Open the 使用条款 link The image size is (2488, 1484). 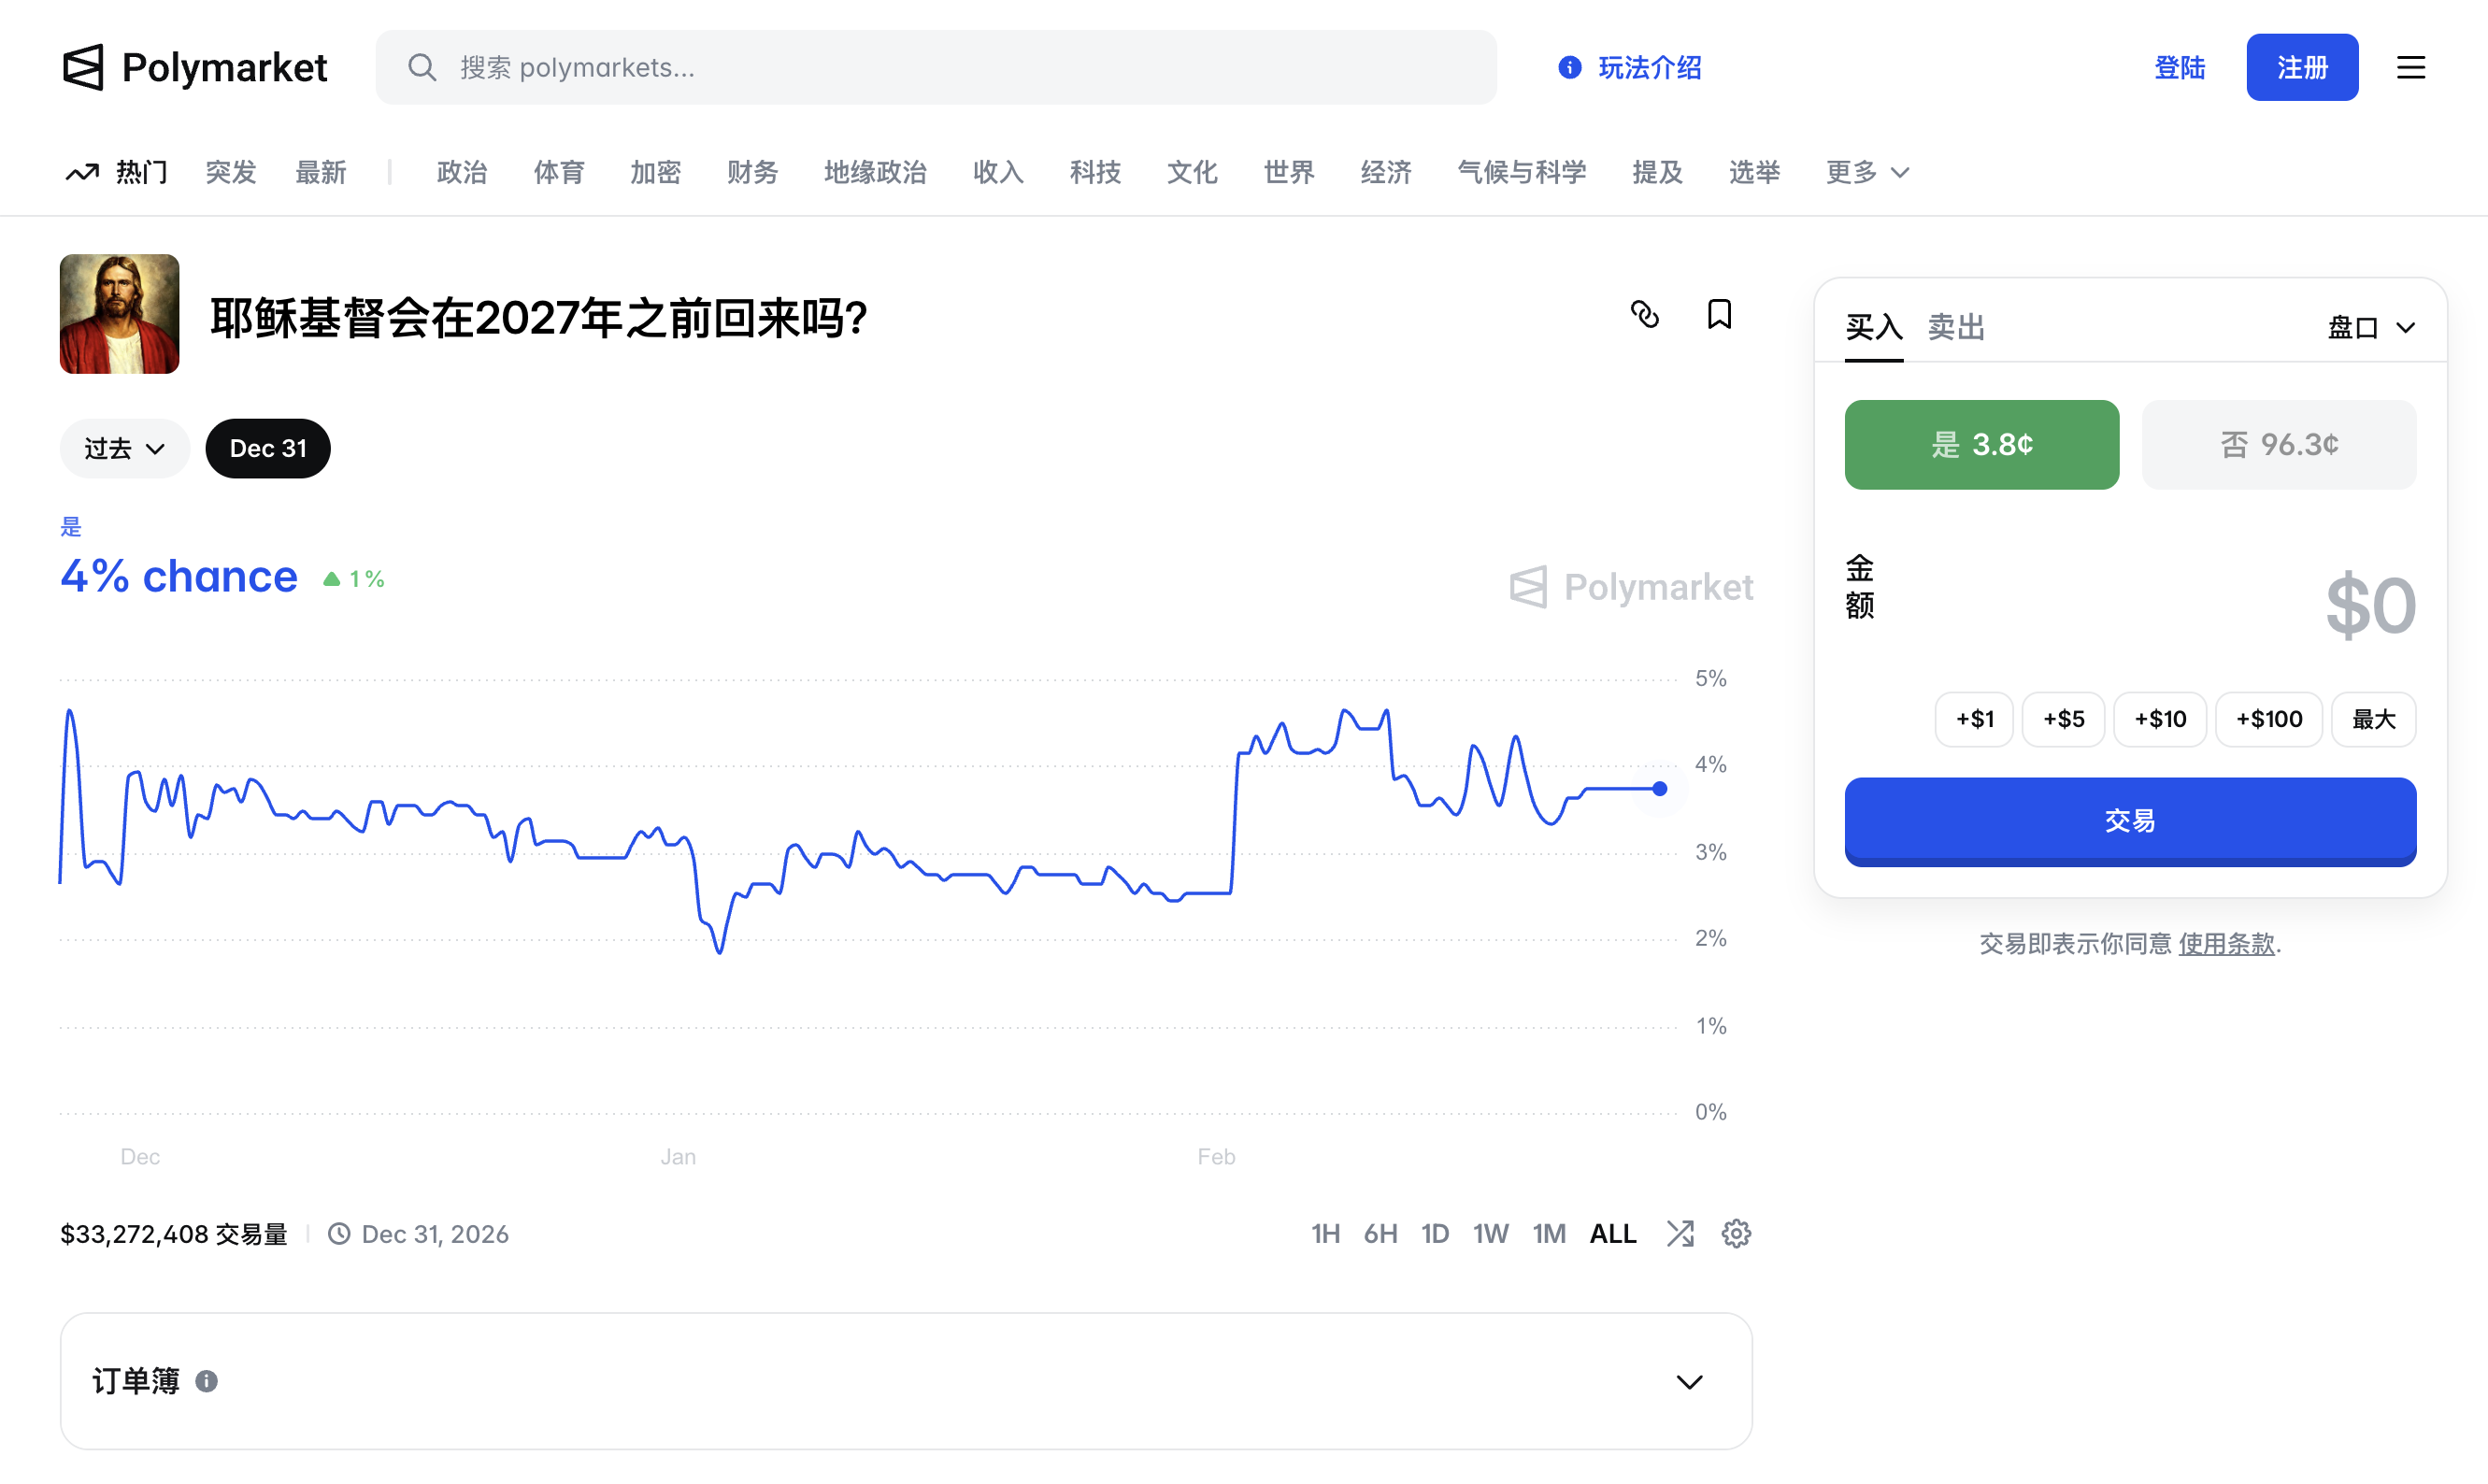coord(2226,943)
